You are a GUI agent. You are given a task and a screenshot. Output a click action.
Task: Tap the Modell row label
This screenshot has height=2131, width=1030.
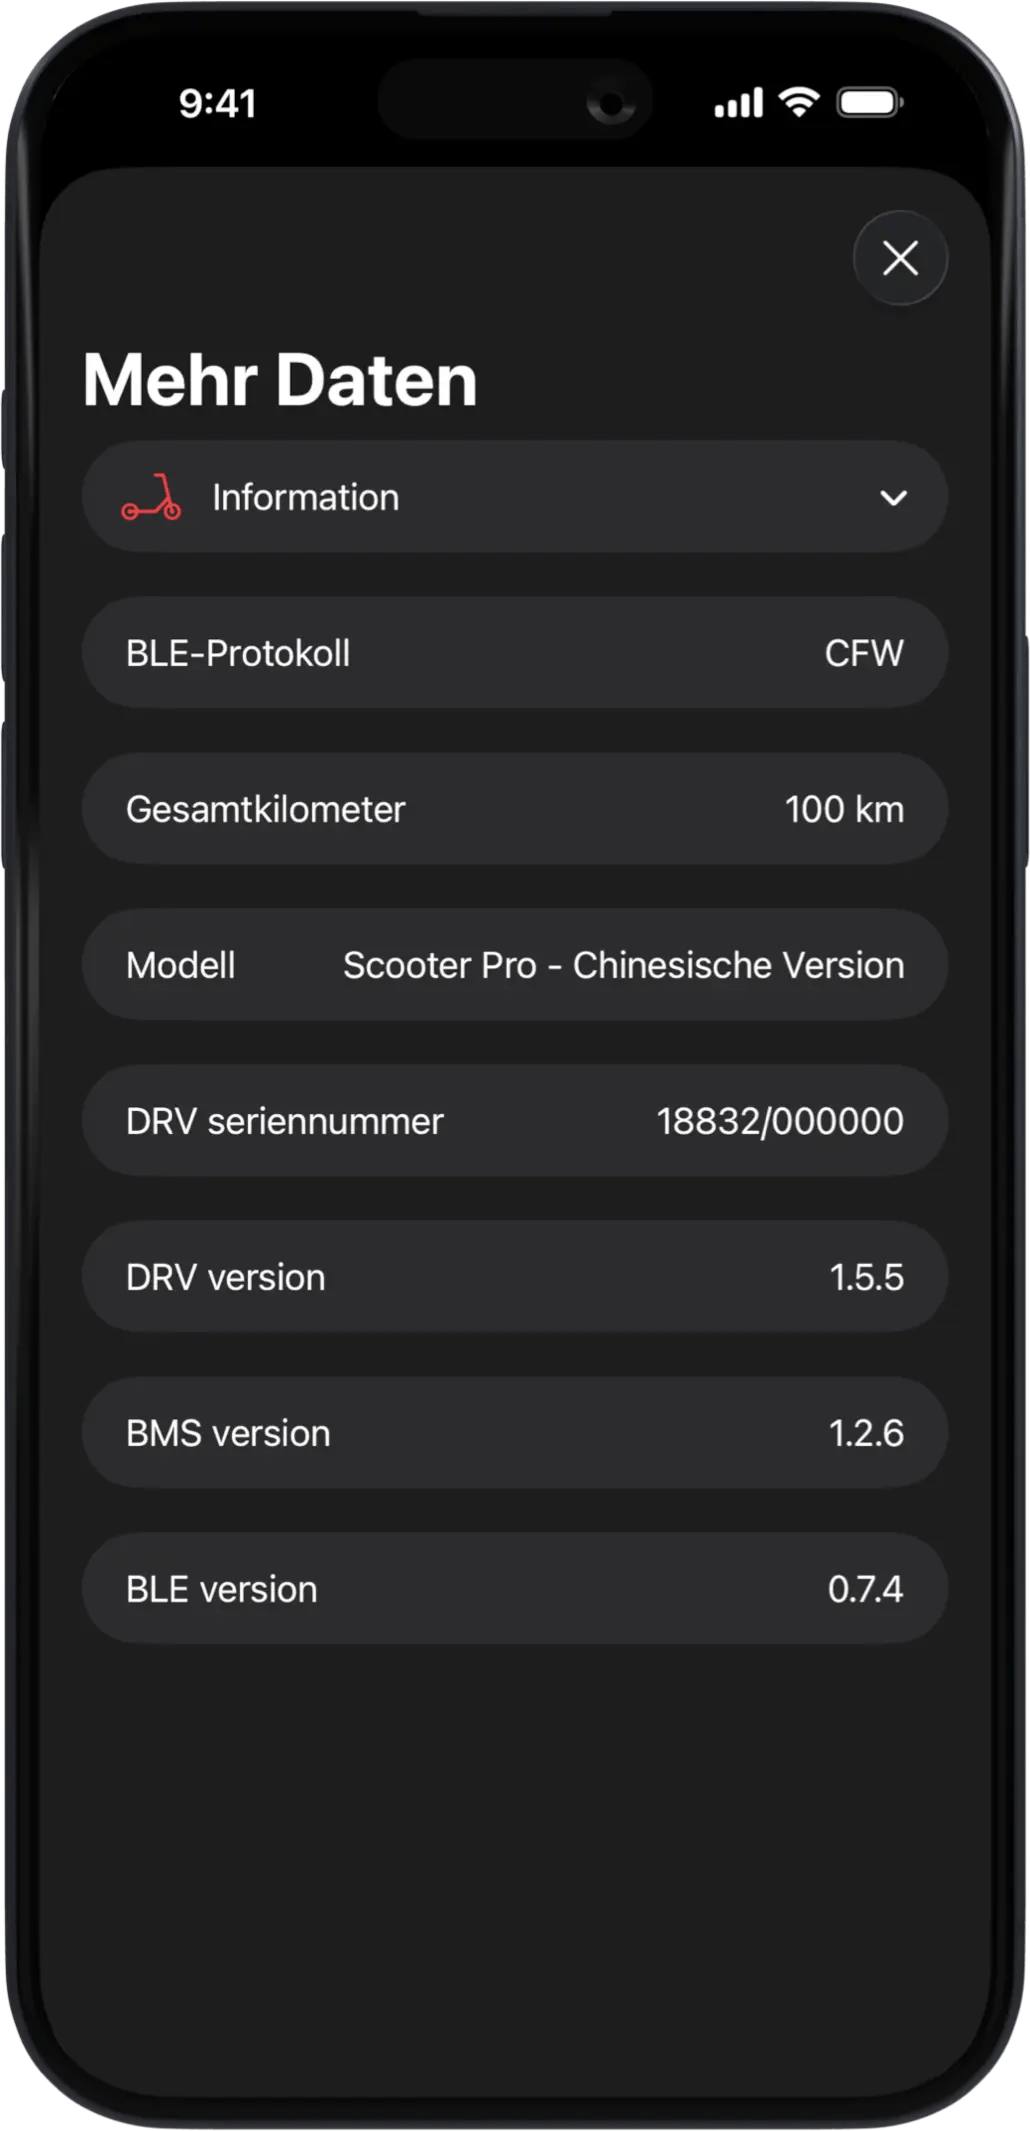pos(181,966)
